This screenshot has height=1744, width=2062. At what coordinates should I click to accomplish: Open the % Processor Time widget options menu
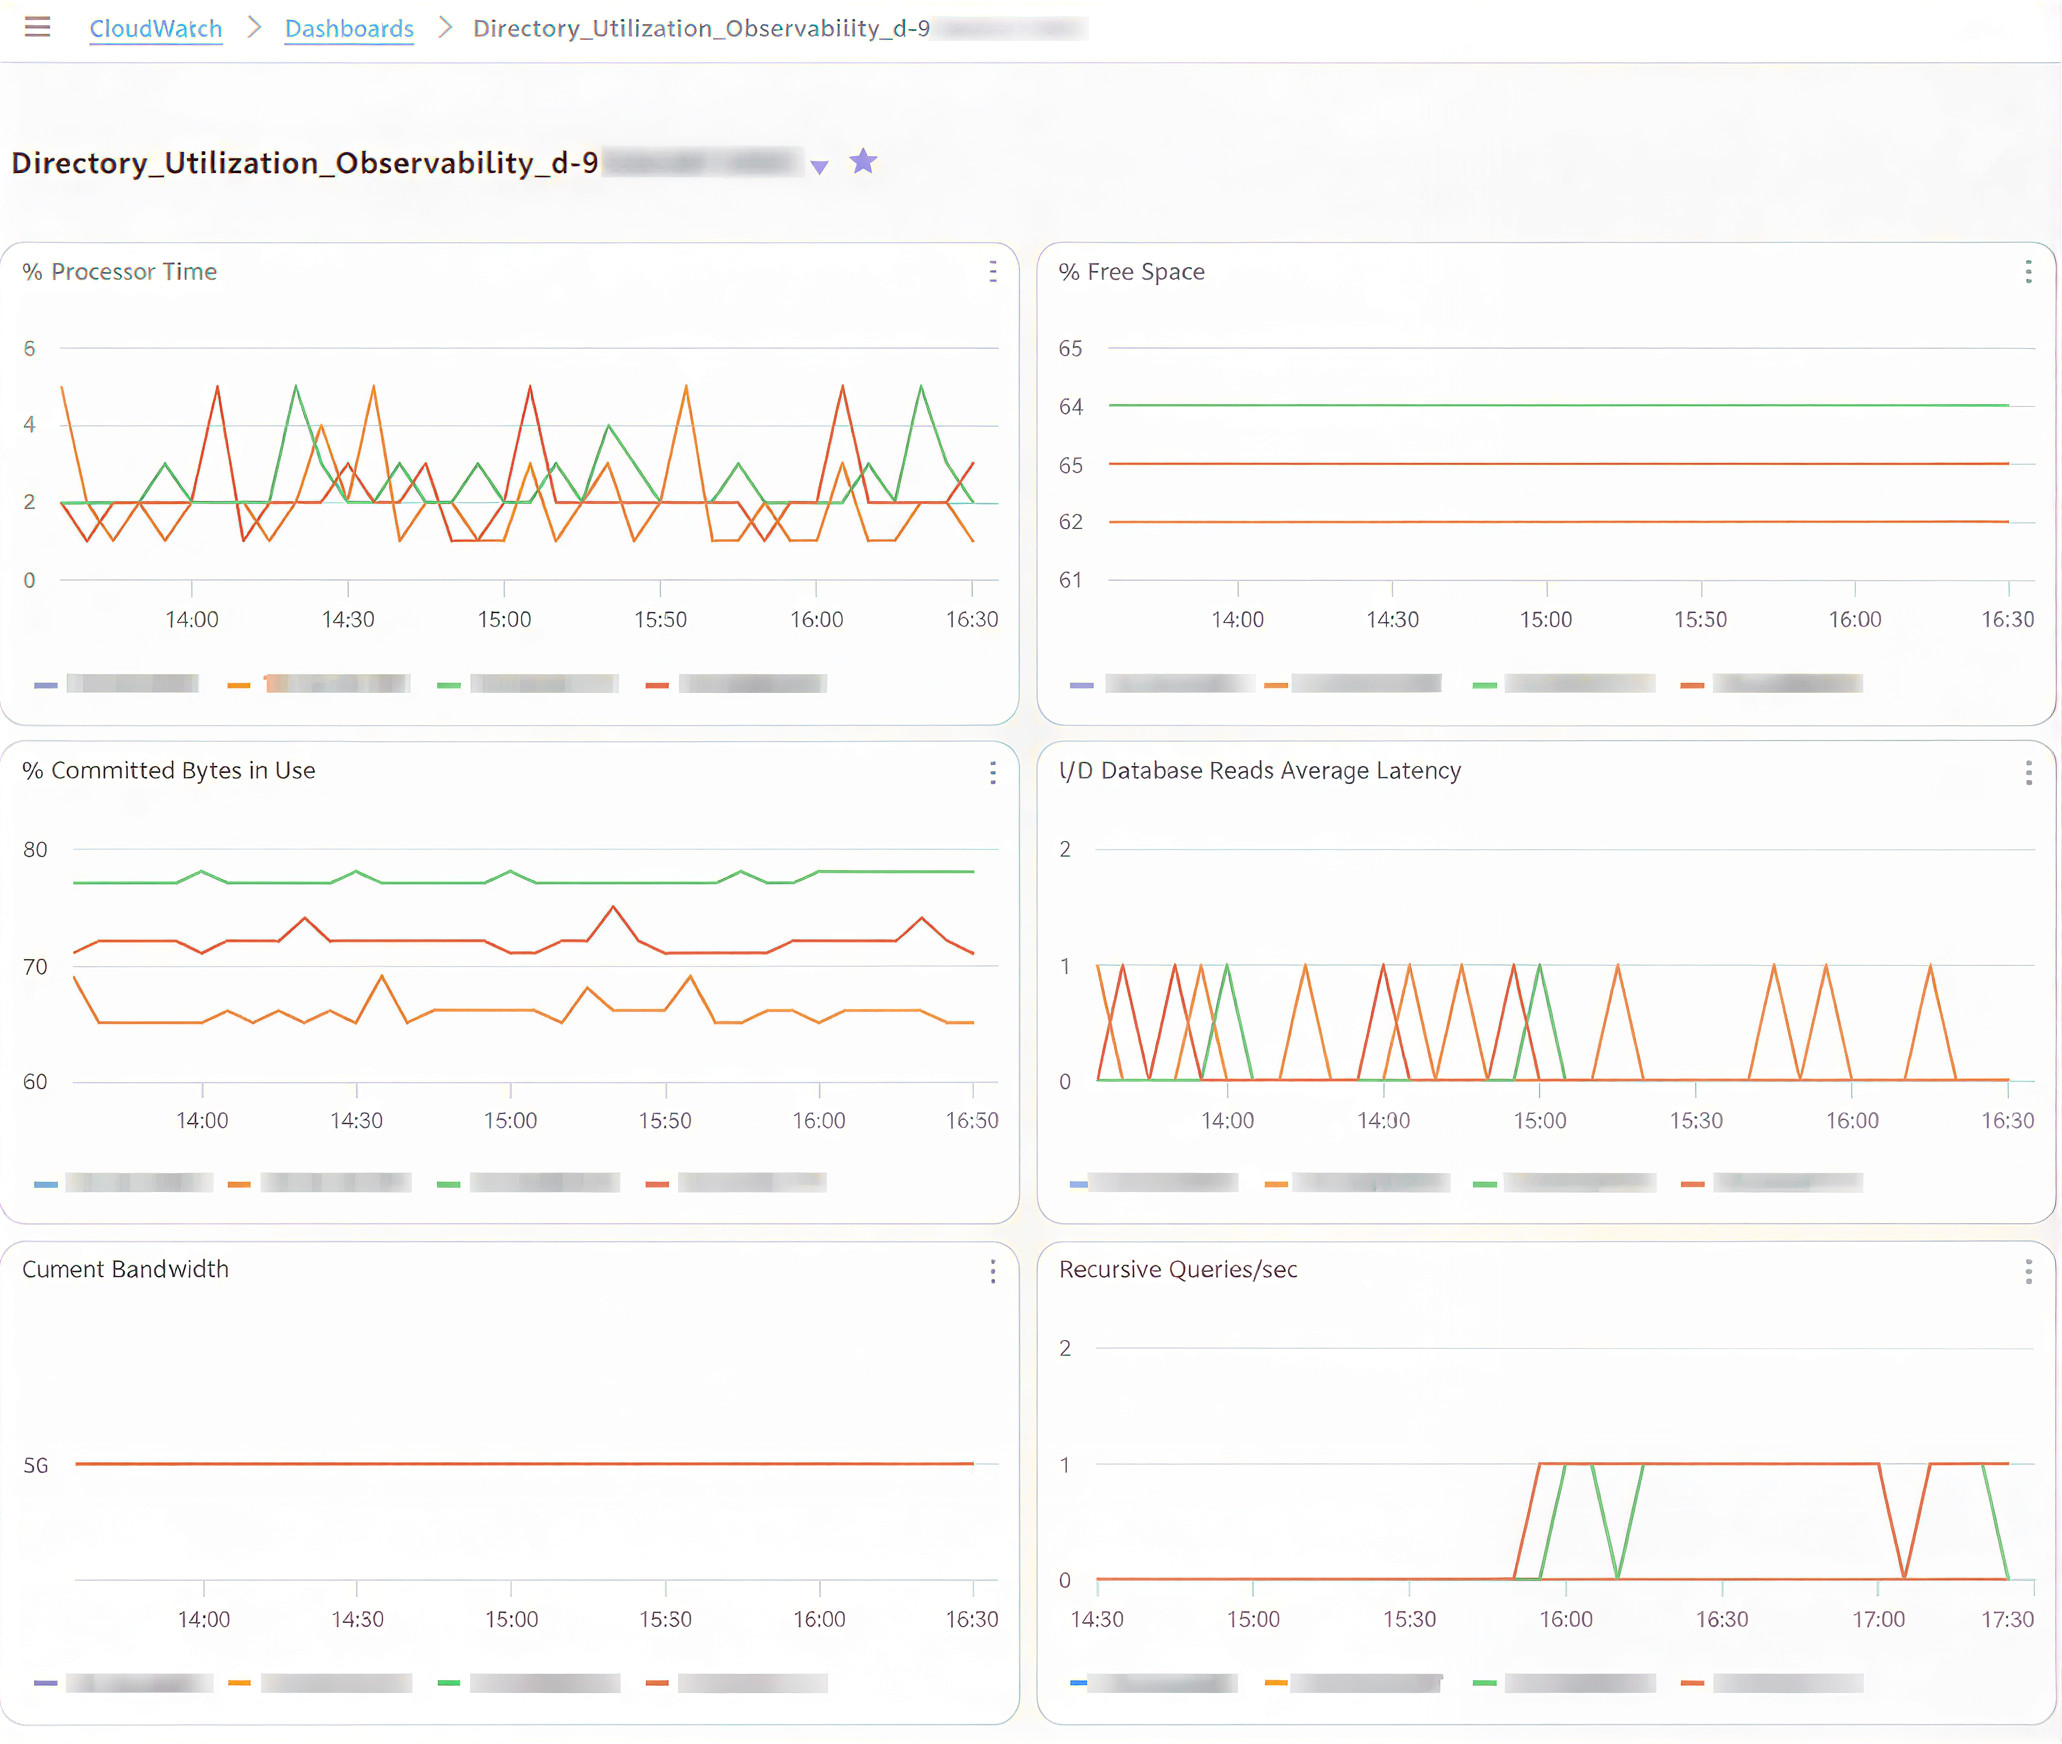(993, 271)
